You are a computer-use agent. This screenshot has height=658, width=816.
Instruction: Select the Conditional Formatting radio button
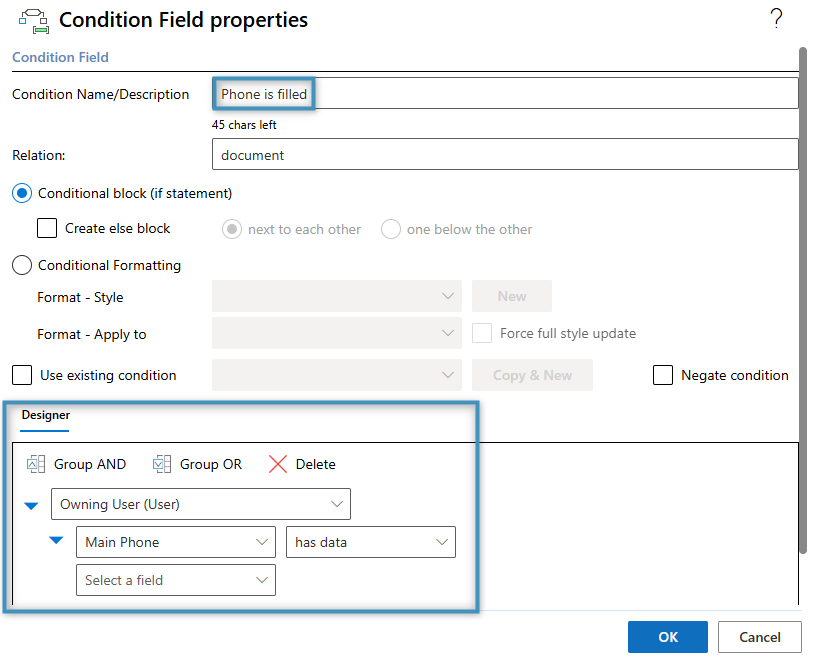(x=22, y=266)
